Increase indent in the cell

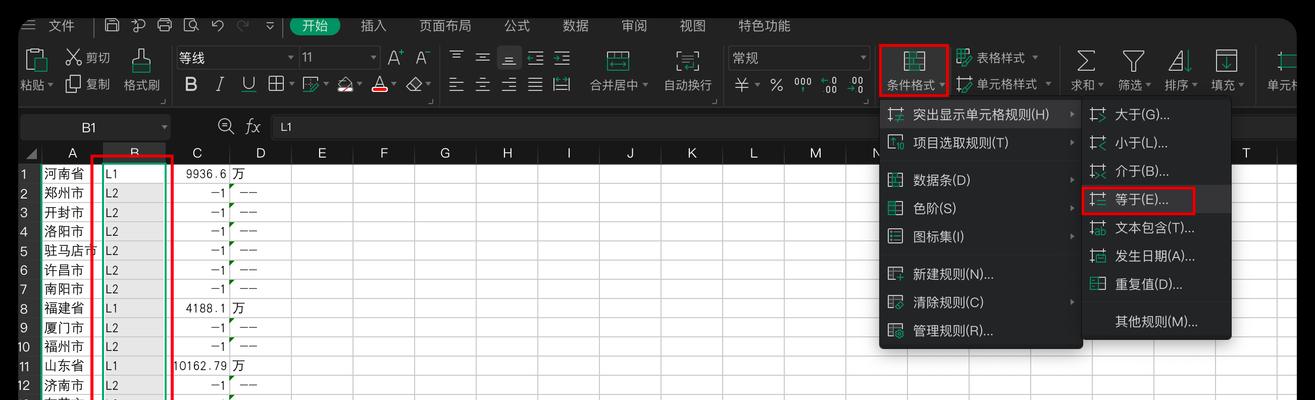562,58
